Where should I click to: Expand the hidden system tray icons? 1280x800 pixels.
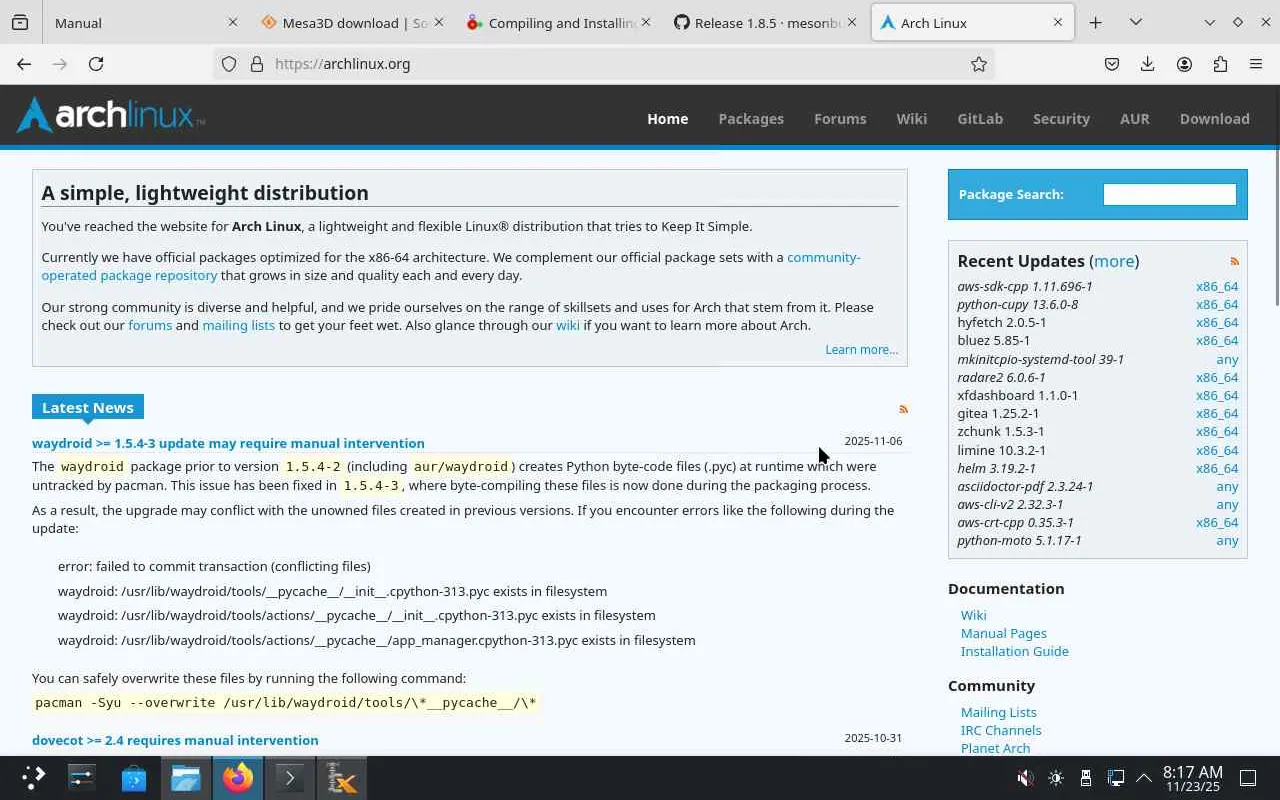click(x=1144, y=778)
